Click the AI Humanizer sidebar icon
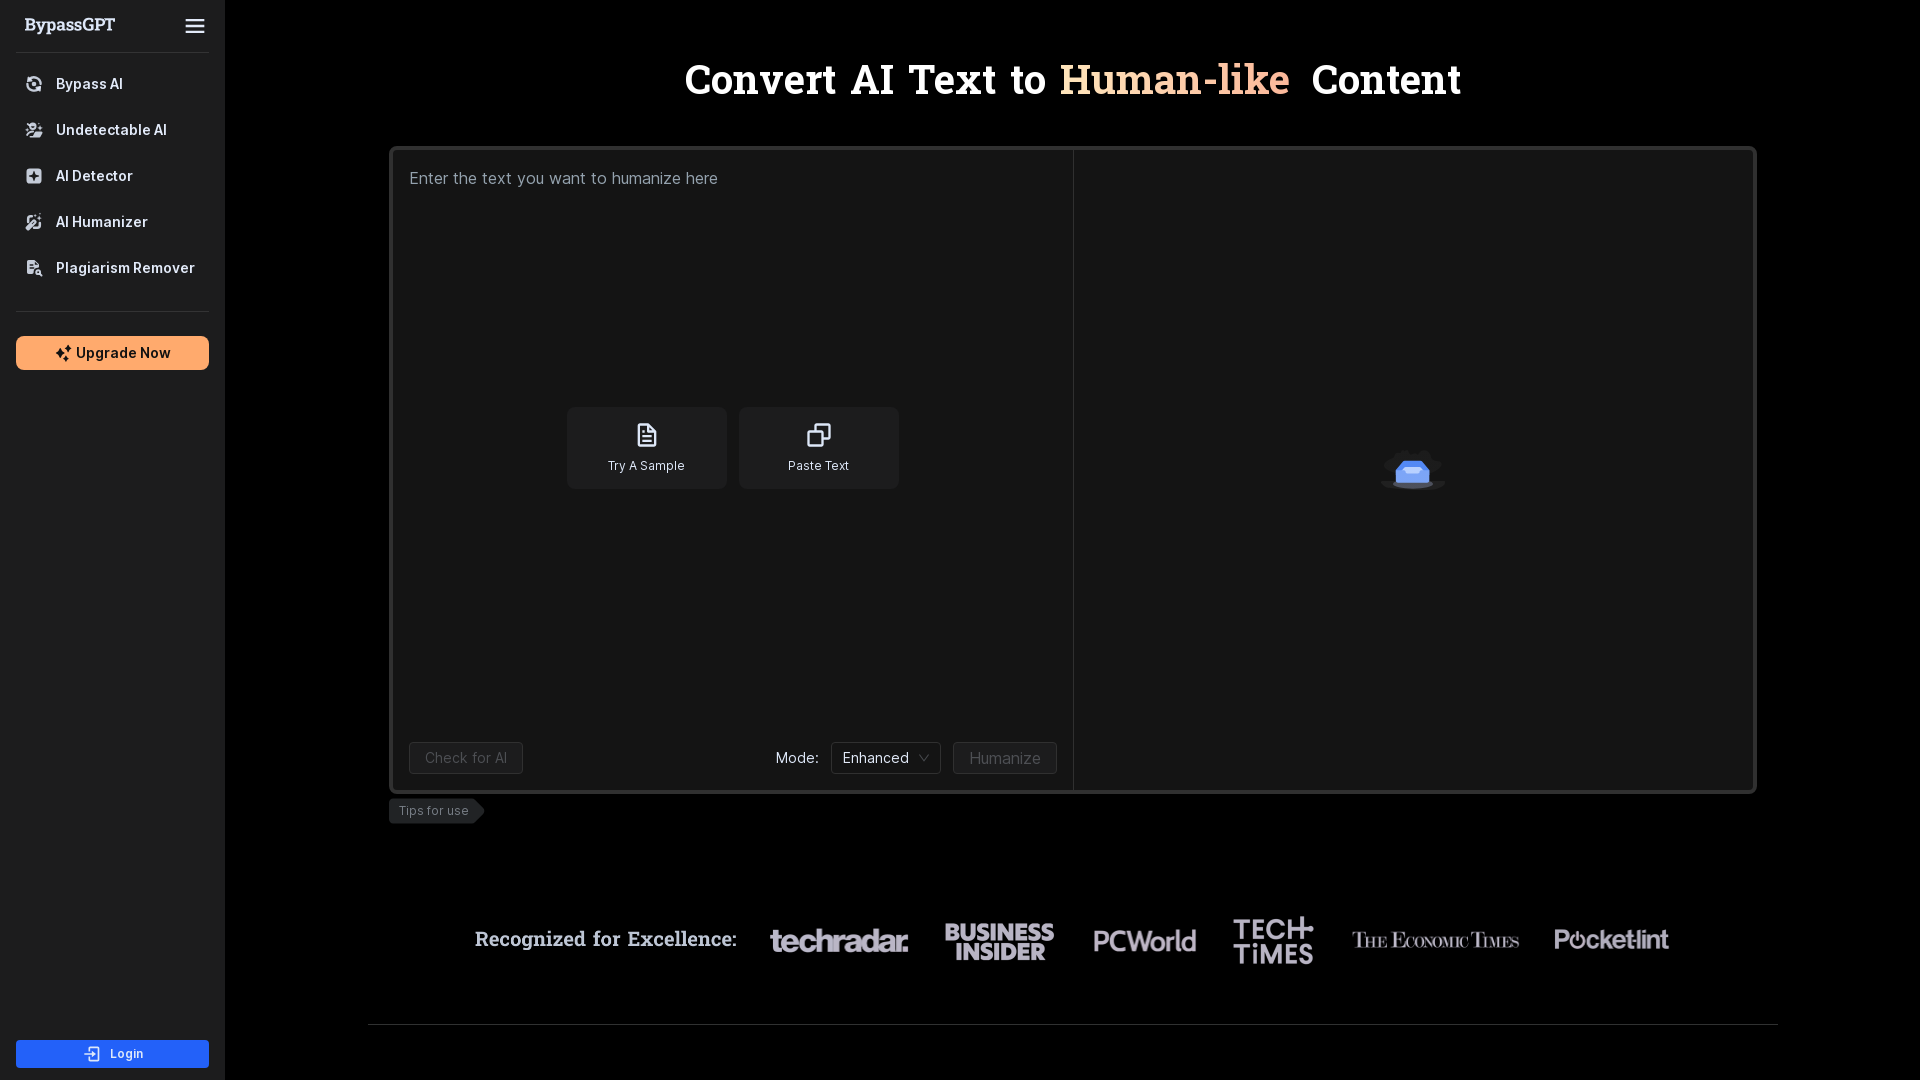Image resolution: width=1920 pixels, height=1080 pixels. pos(34,222)
